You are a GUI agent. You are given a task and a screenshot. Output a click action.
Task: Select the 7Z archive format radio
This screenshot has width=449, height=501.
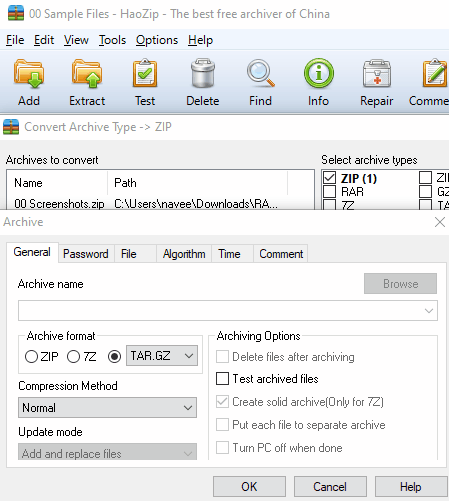click(x=73, y=356)
